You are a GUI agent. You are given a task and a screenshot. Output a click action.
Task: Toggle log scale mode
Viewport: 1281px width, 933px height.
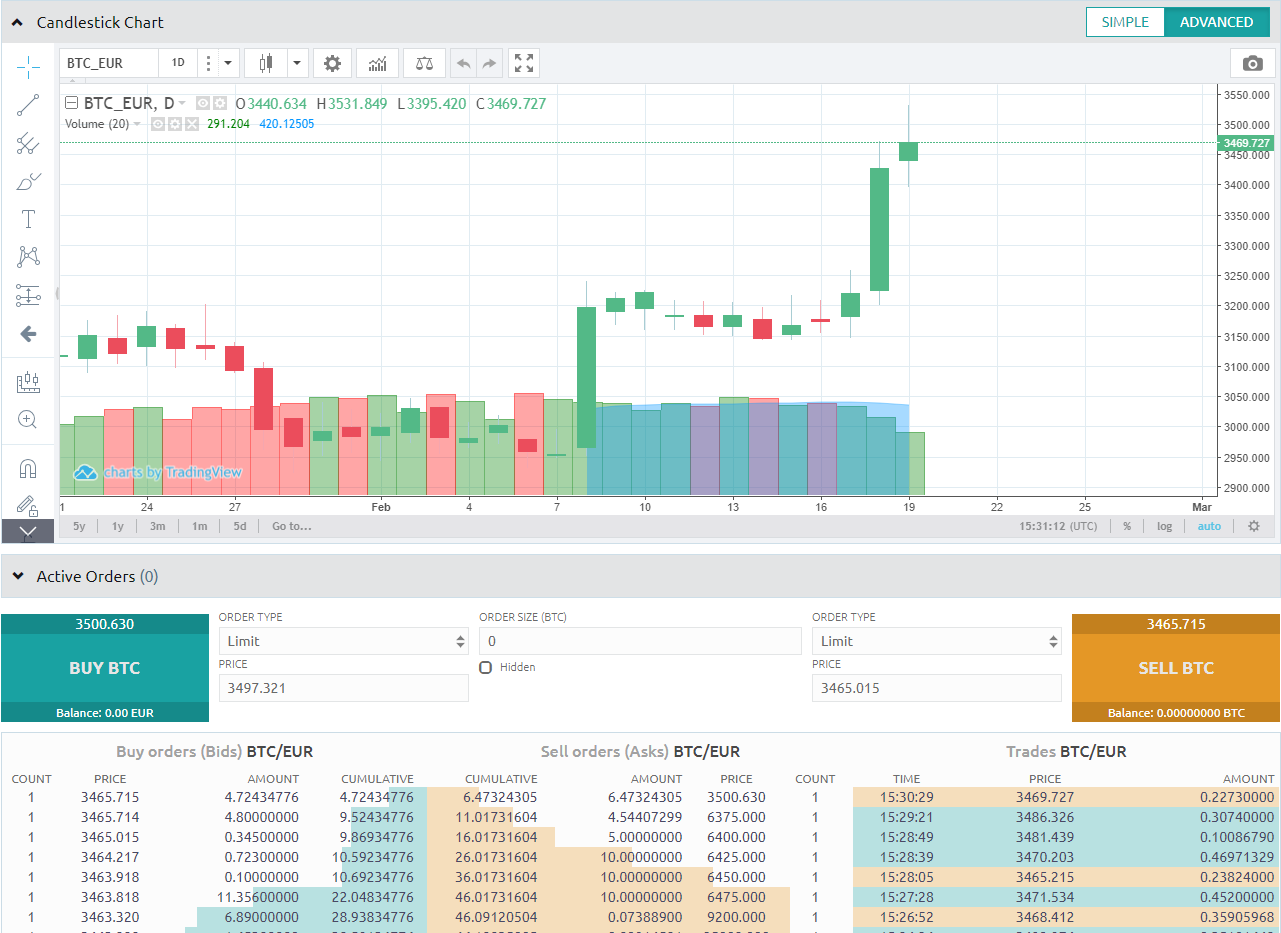[x=1165, y=526]
